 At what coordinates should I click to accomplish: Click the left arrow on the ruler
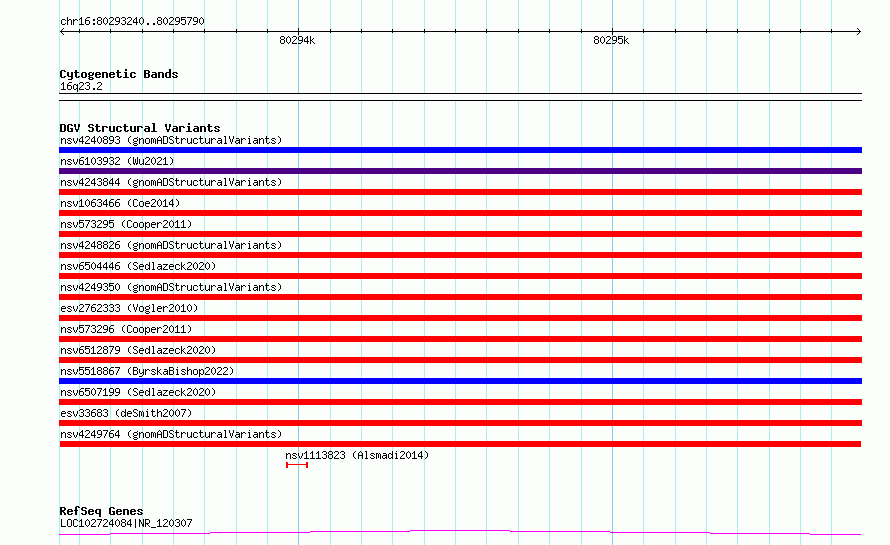(x=62, y=32)
